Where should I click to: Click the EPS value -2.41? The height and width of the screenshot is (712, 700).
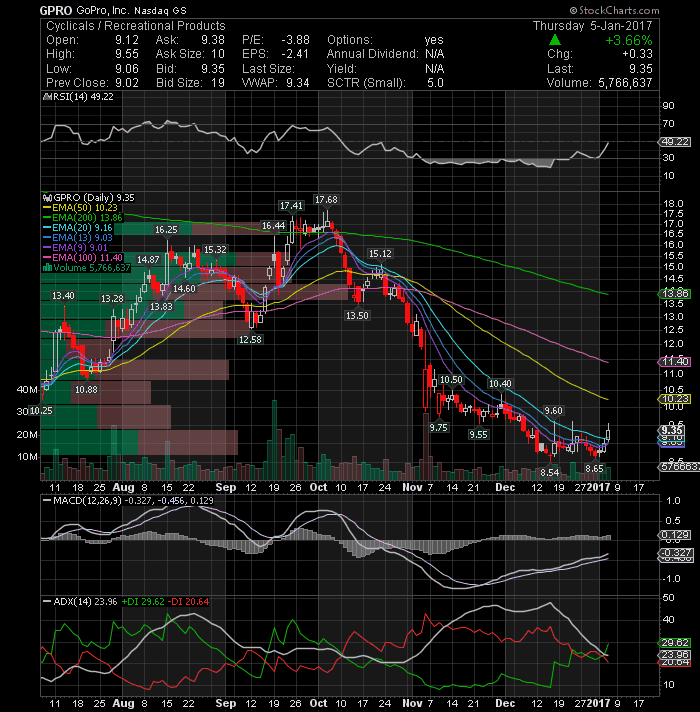point(295,54)
